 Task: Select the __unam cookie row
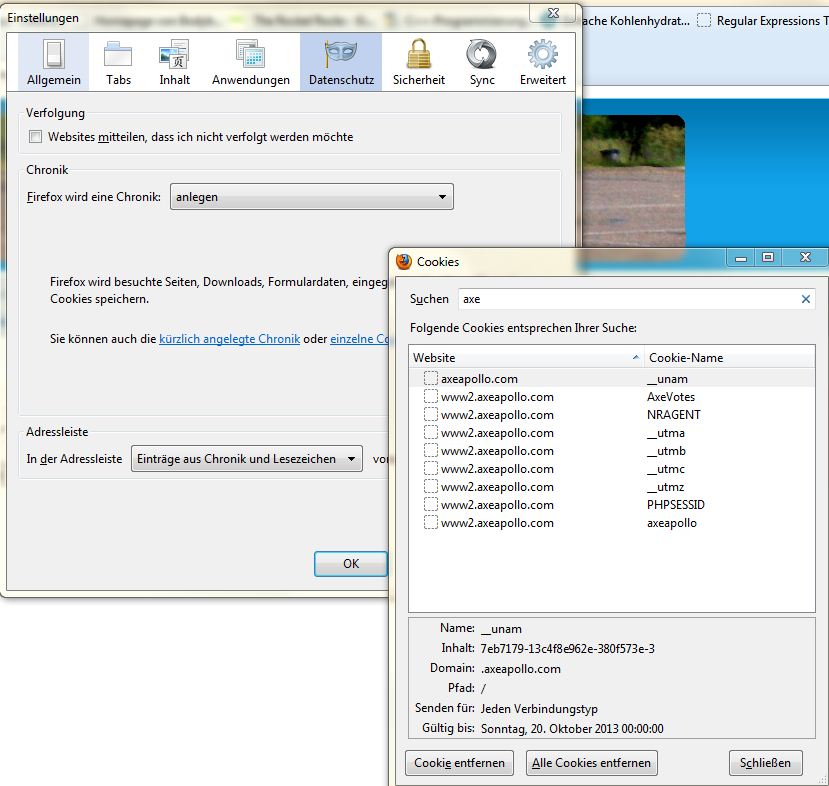click(x=612, y=378)
